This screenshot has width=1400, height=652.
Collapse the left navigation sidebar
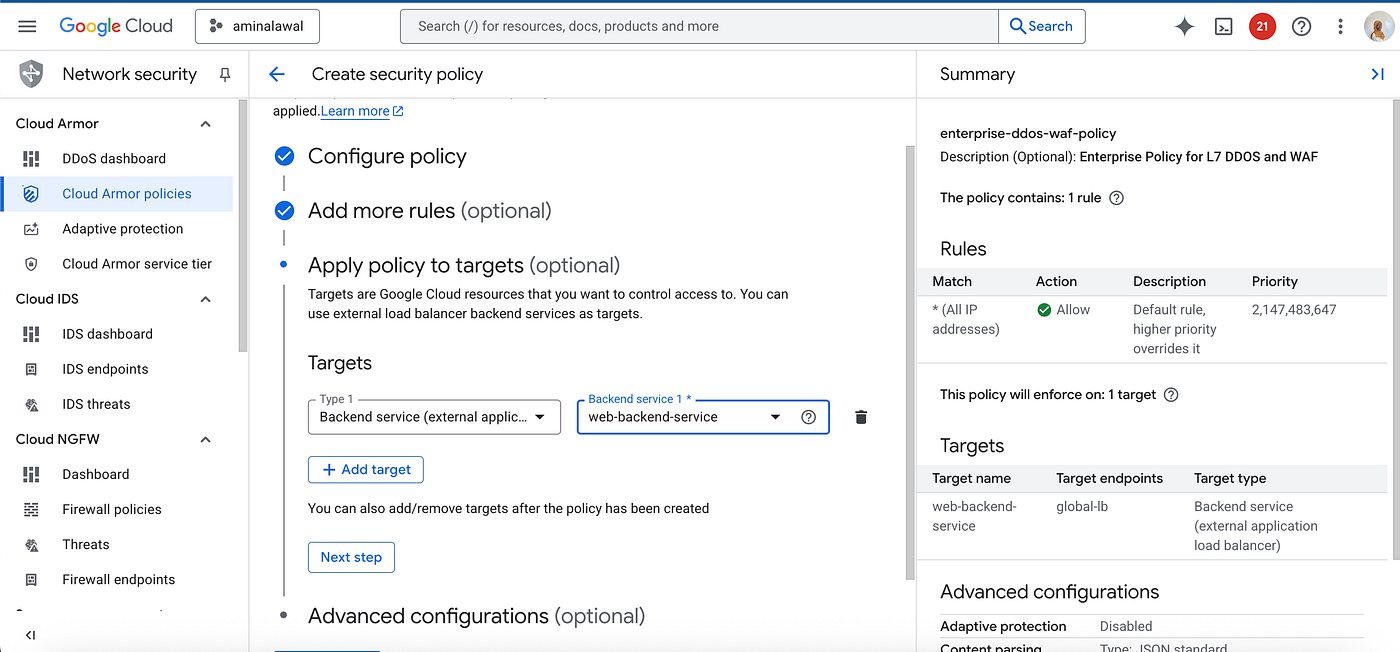[30, 635]
